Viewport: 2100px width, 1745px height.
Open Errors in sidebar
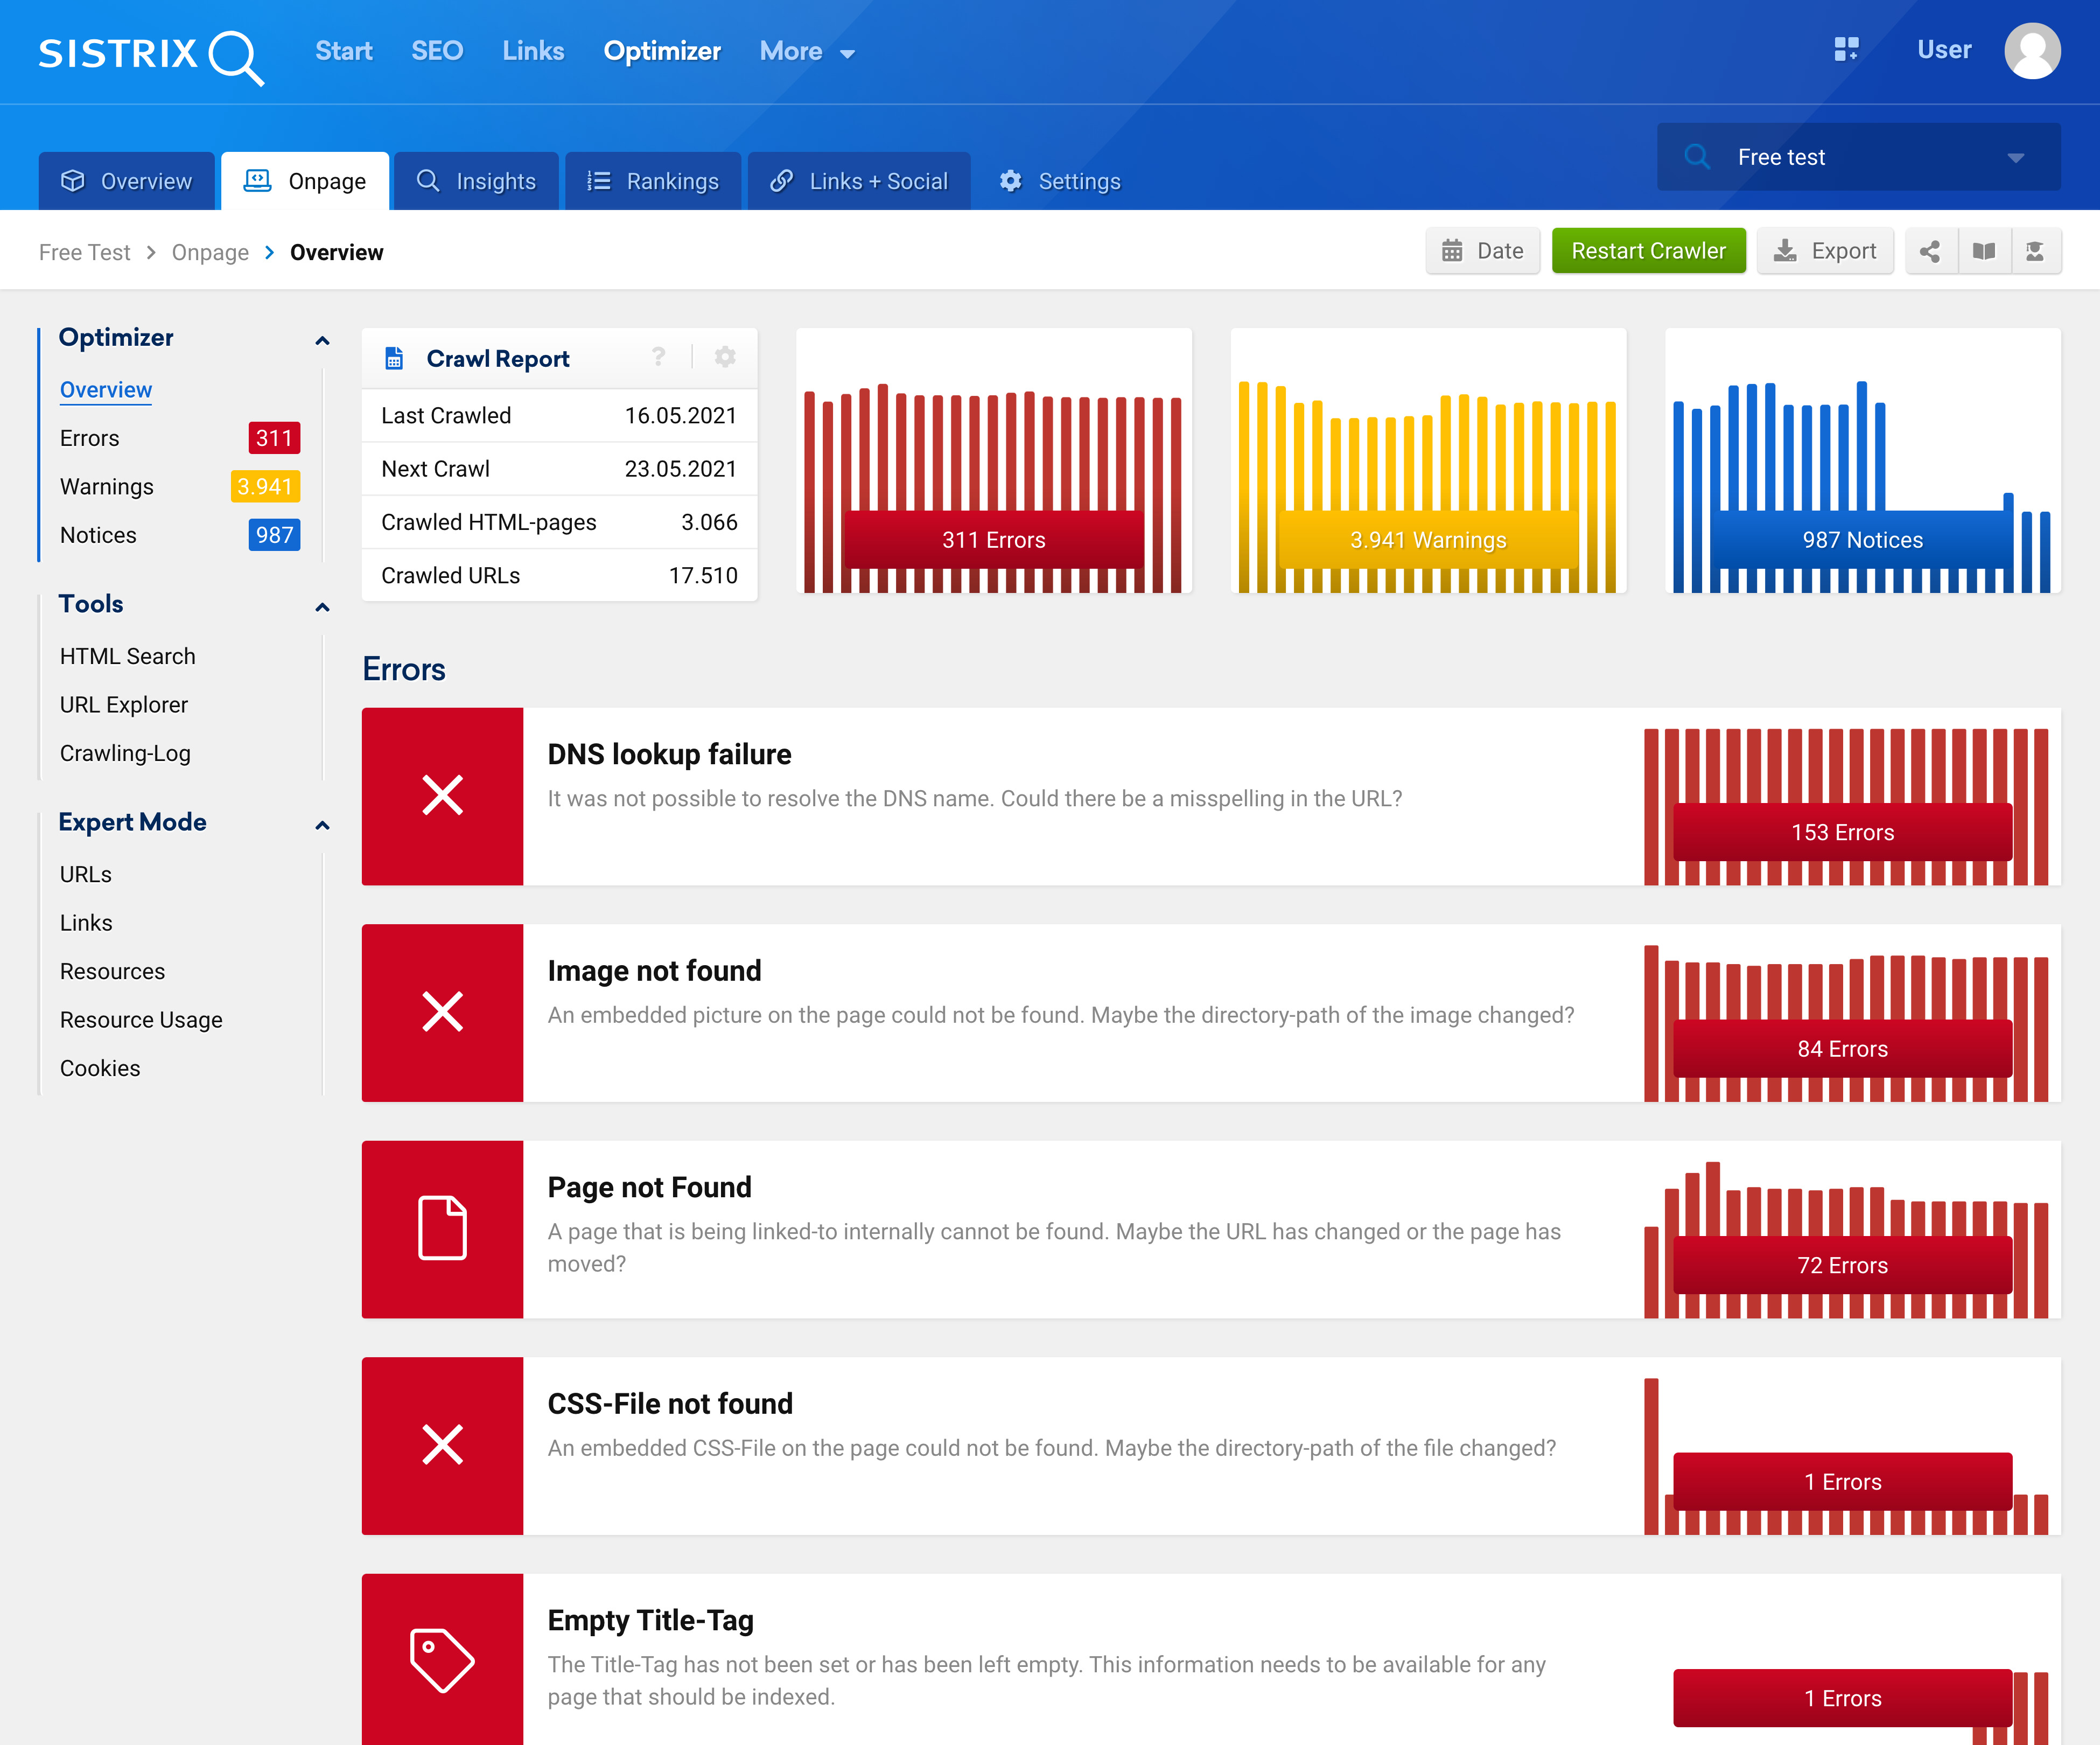click(90, 438)
